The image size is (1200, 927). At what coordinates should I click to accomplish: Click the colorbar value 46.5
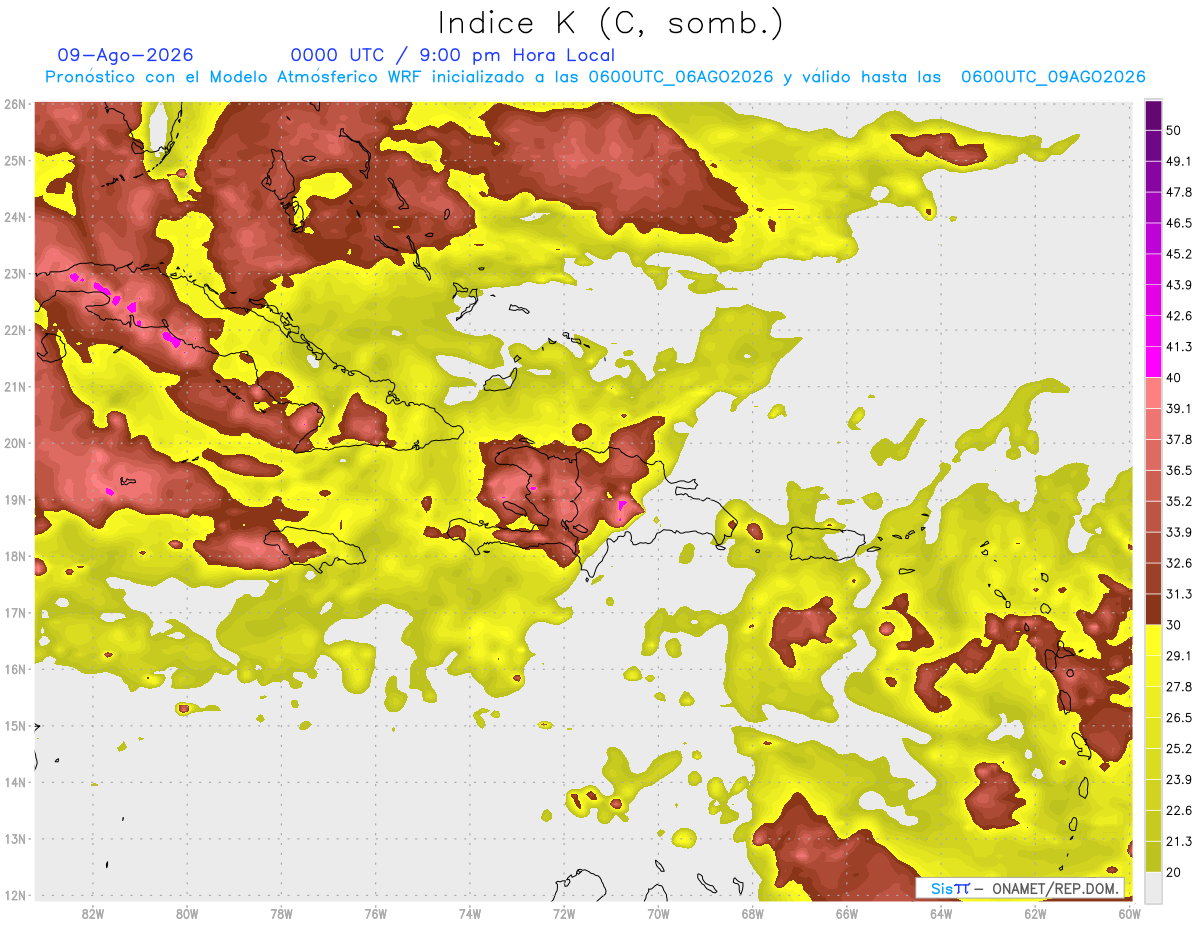tap(1179, 223)
